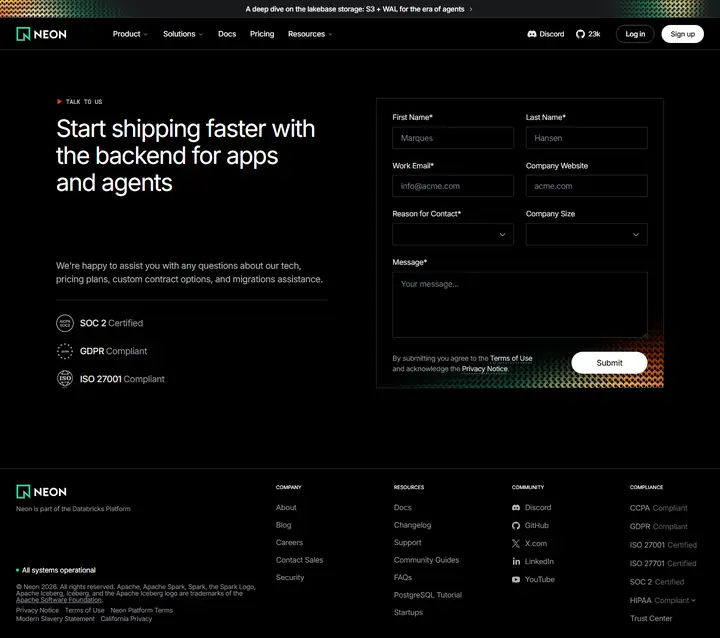Screen dimensions: 720x638
Task: Open Apache Software Foundation link
Action: 59,600
